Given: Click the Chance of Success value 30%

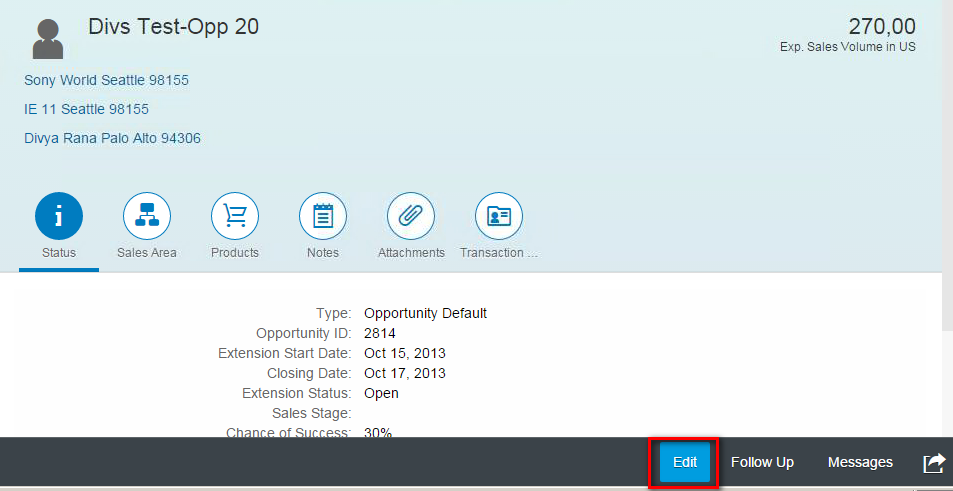Looking at the screenshot, I should [x=378, y=433].
